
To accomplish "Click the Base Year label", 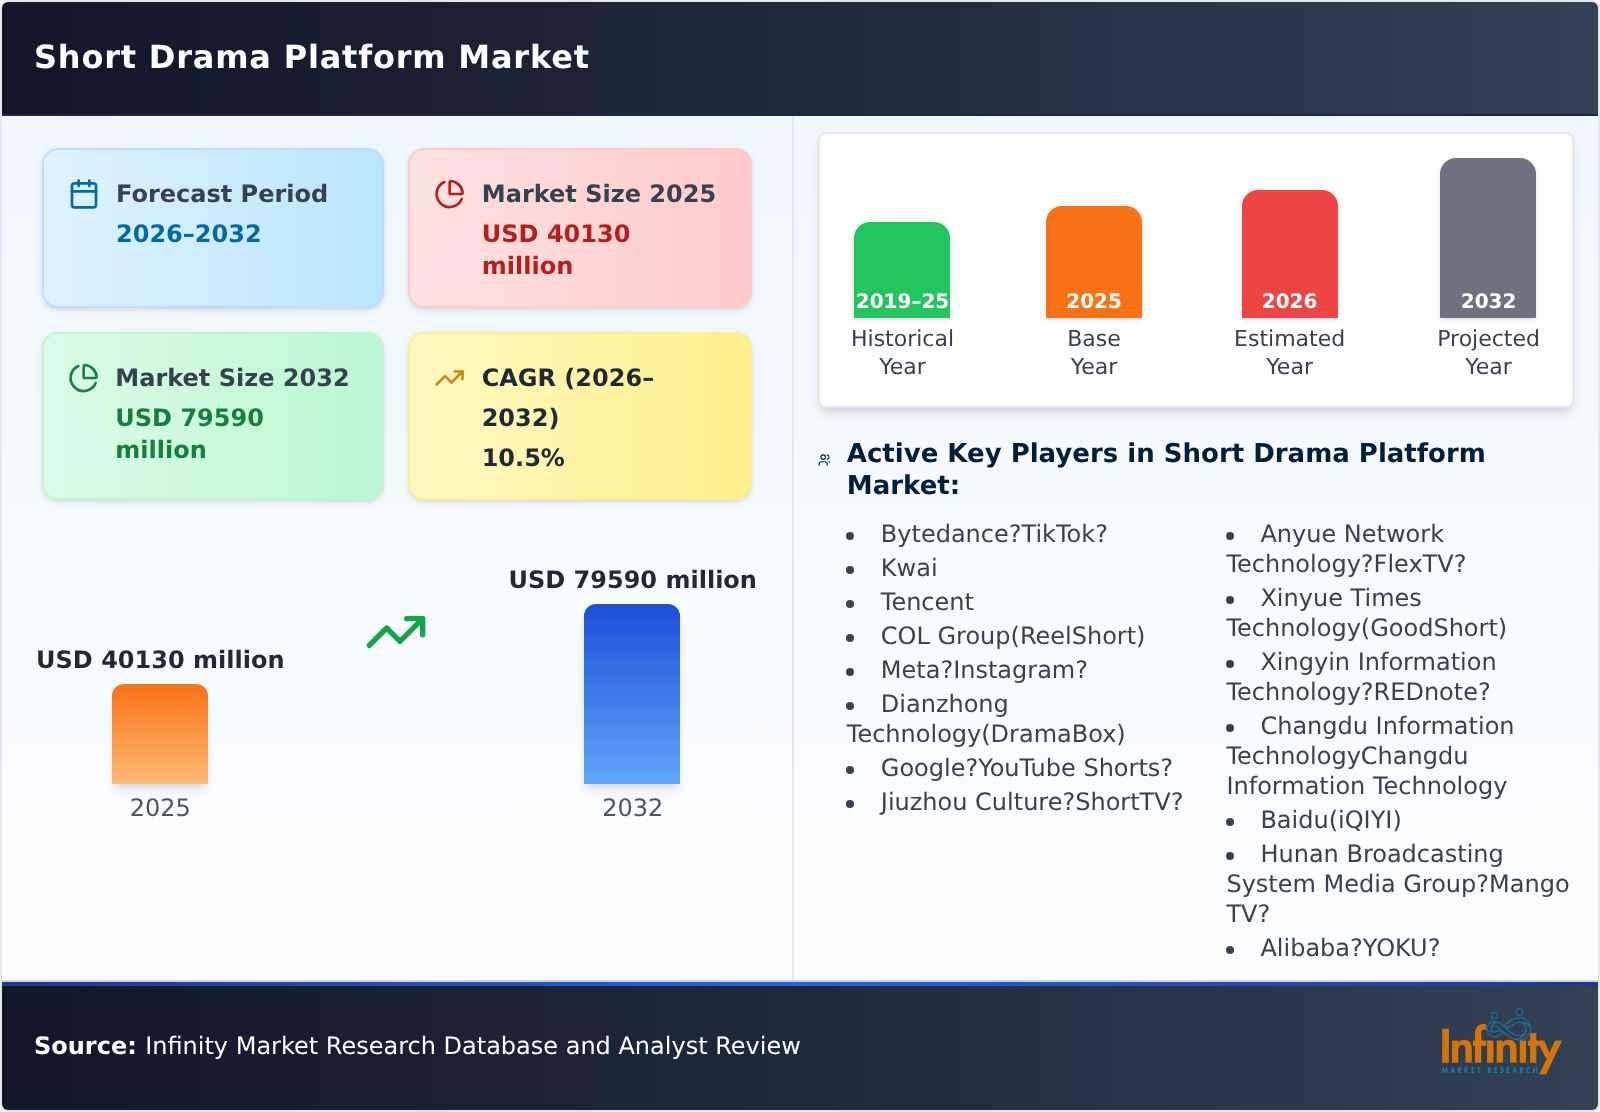I will pyautogui.click(x=1094, y=352).
